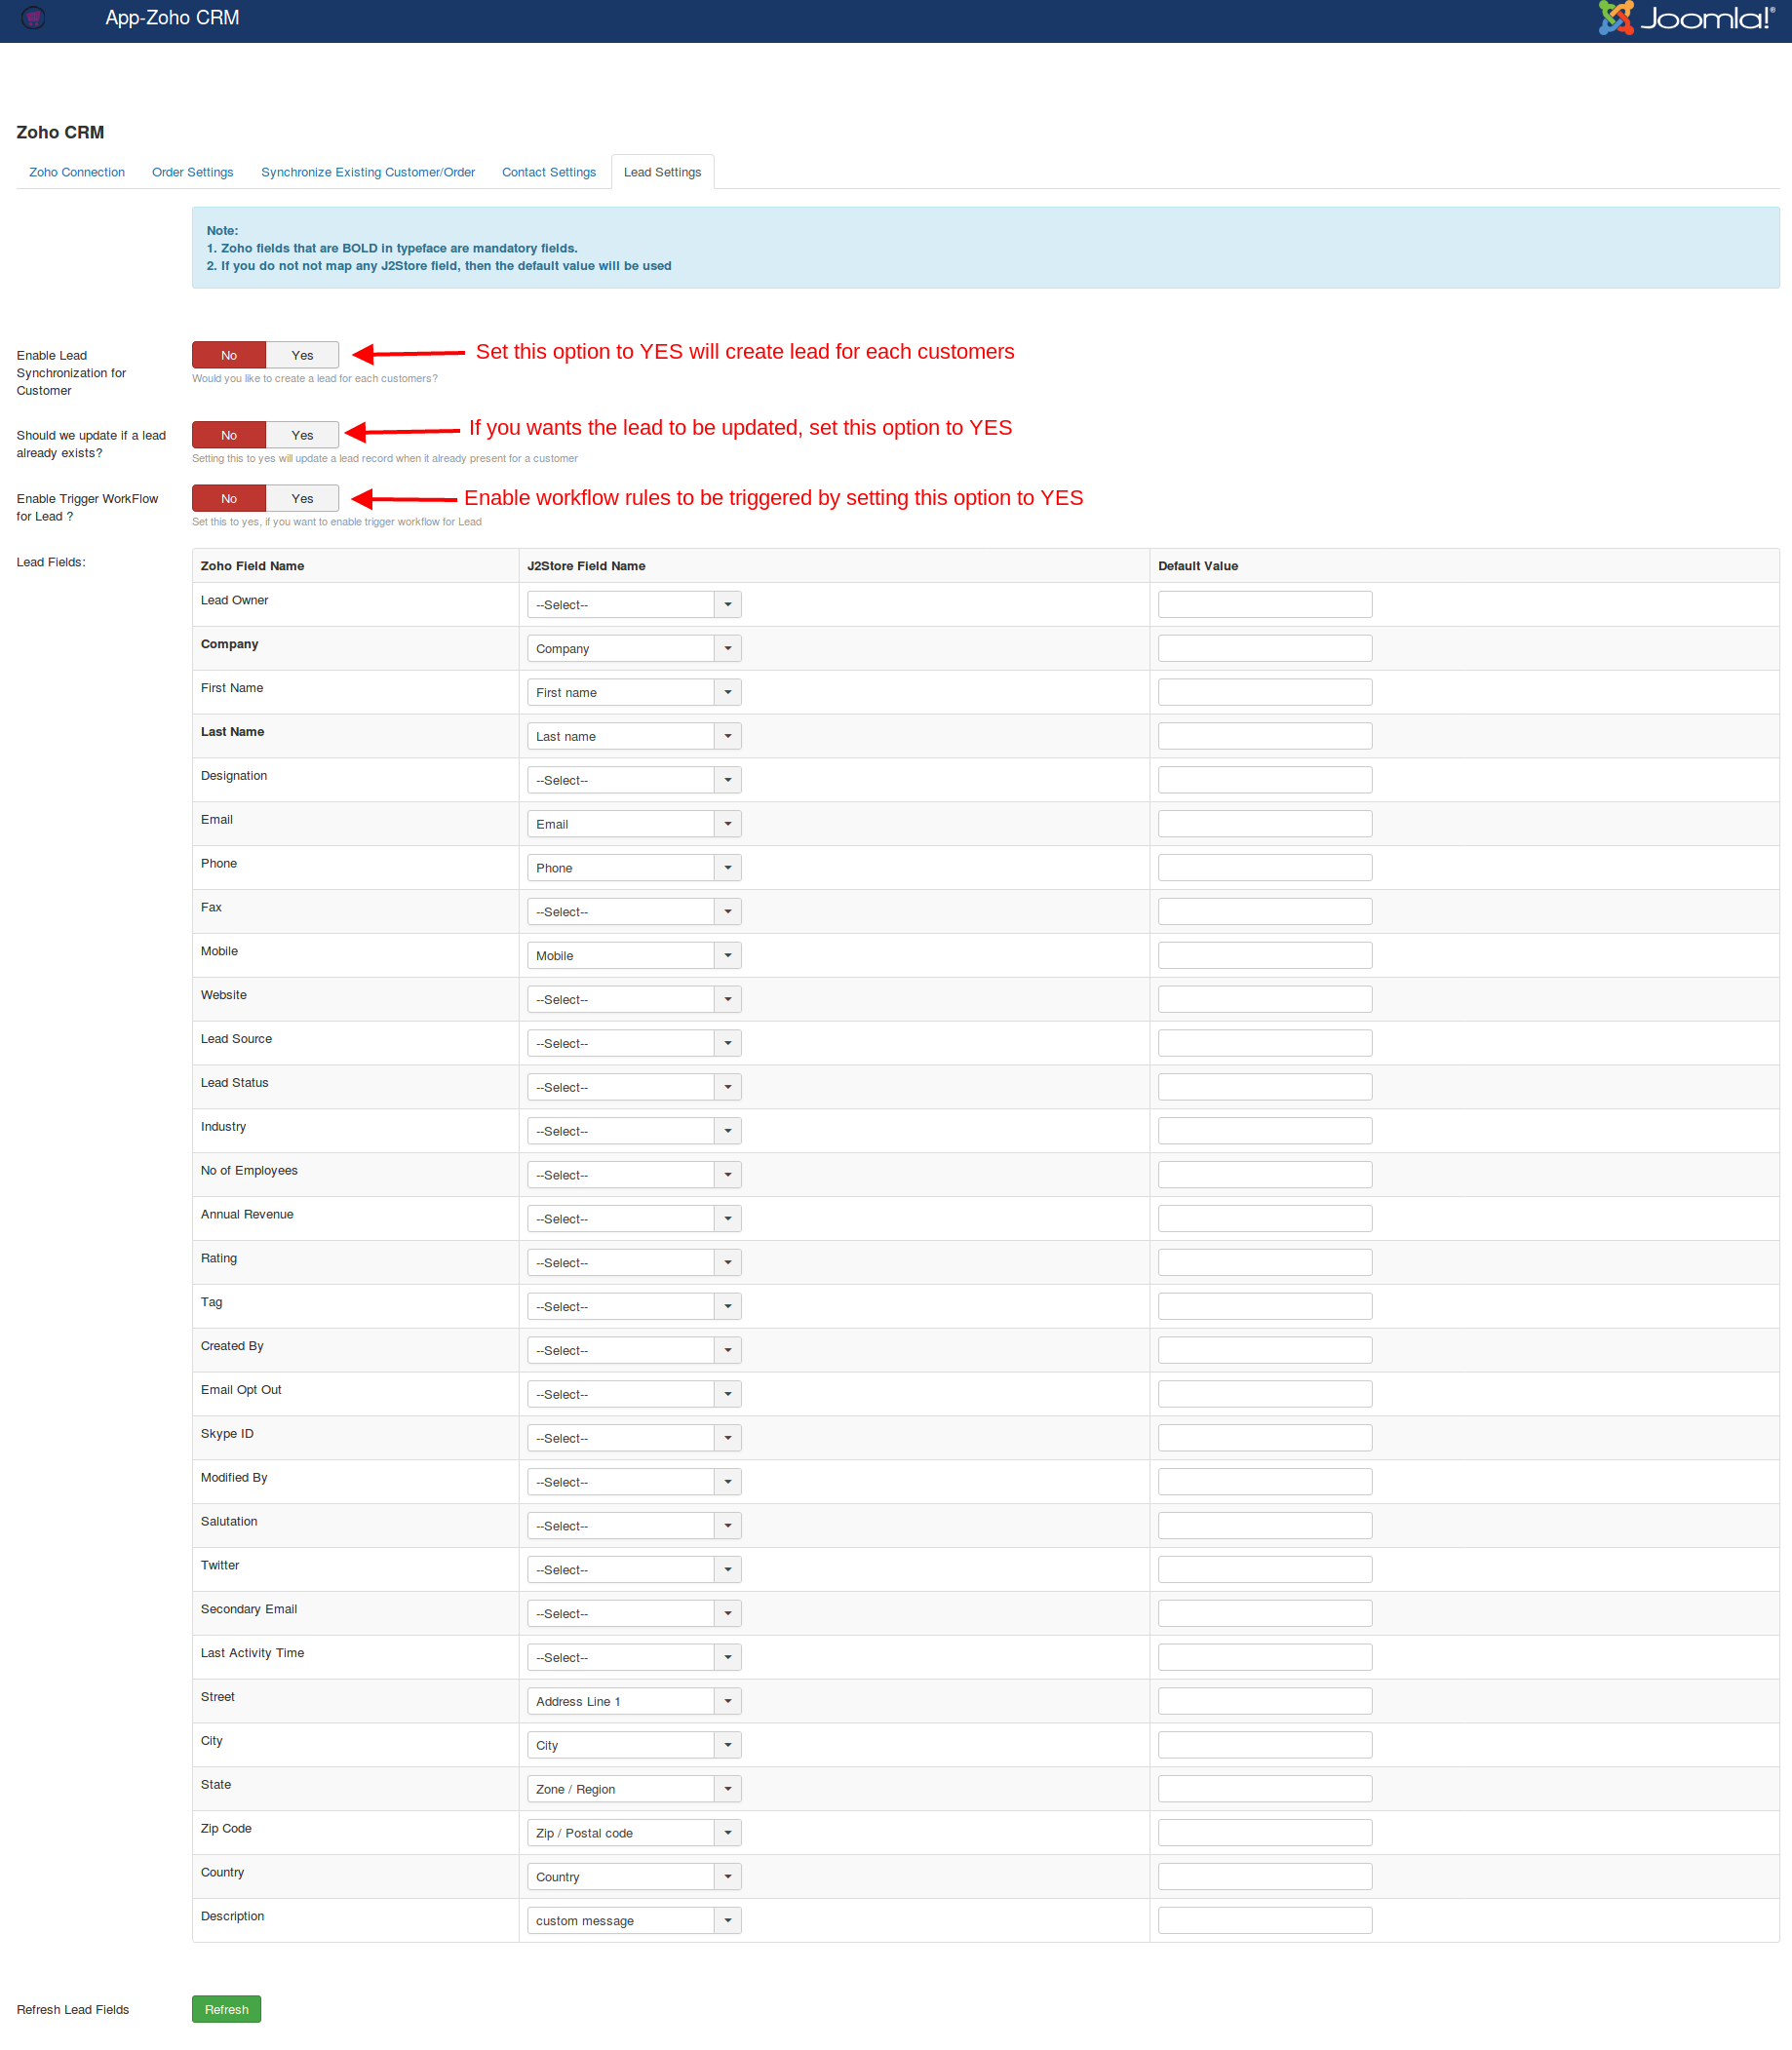Open the Email Opt Out dropdown
The width and height of the screenshot is (1792, 2050).
click(x=634, y=1395)
